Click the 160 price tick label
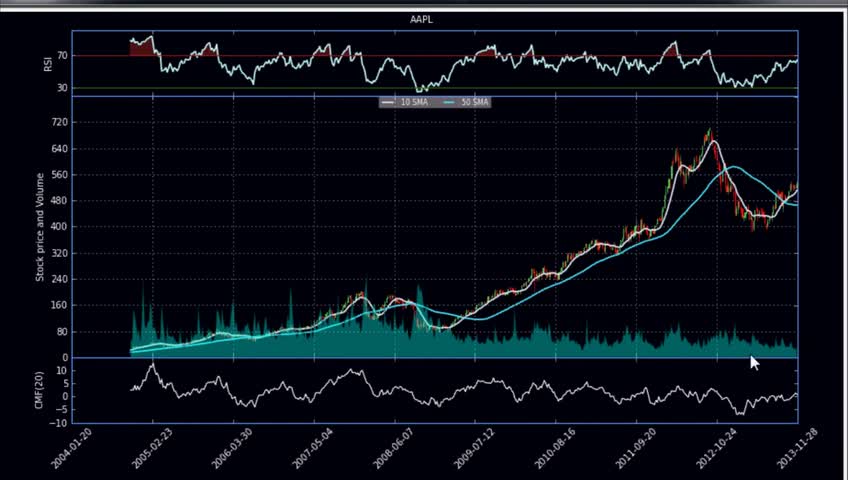 tap(60, 305)
